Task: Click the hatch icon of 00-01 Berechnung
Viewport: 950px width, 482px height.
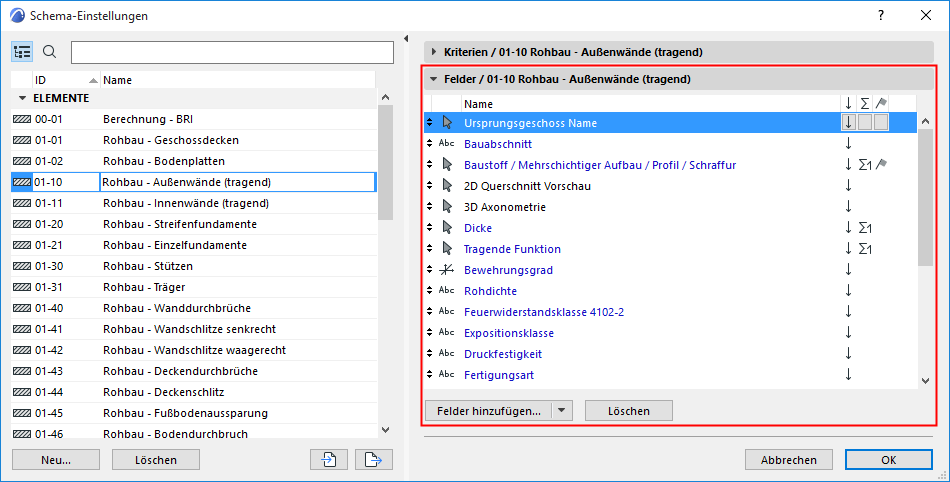Action: [22, 119]
